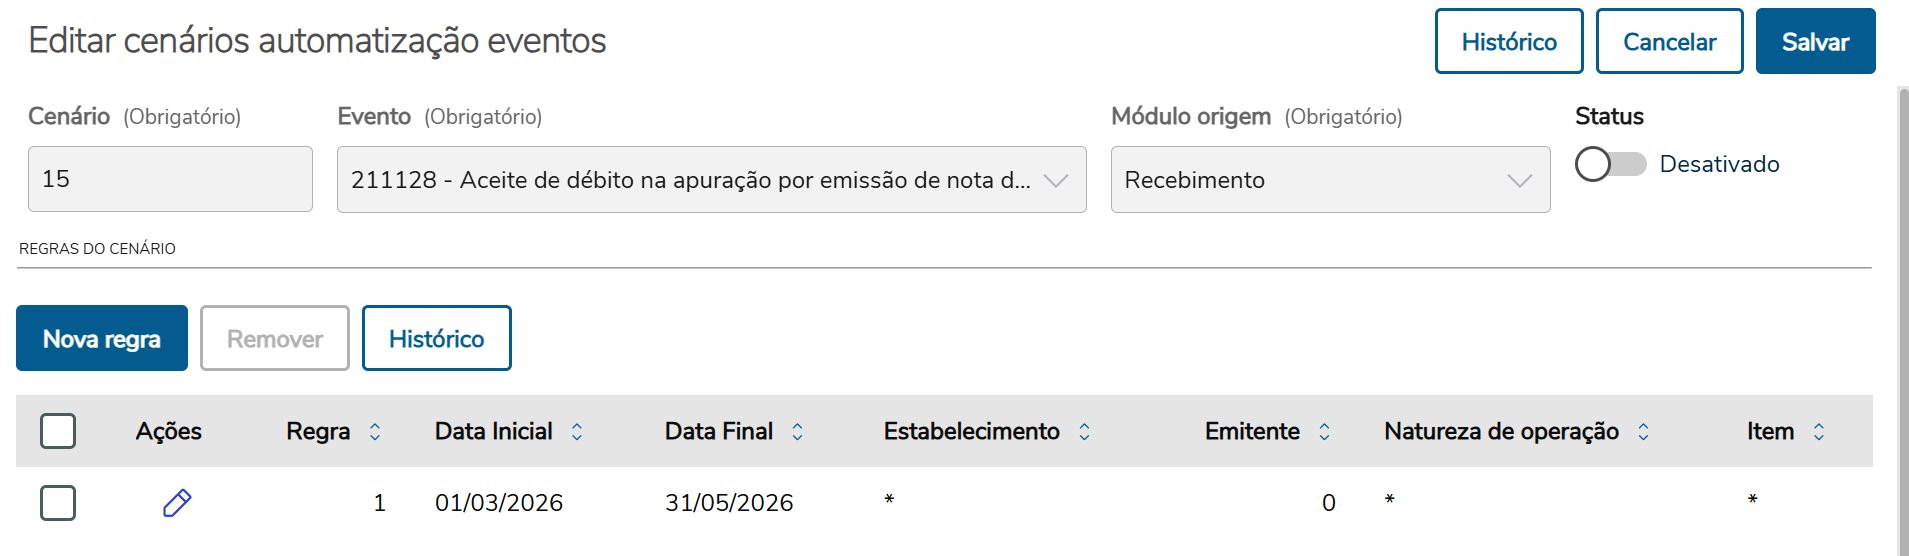
Task: Select the checkbox for rule 1
Action: 58,502
